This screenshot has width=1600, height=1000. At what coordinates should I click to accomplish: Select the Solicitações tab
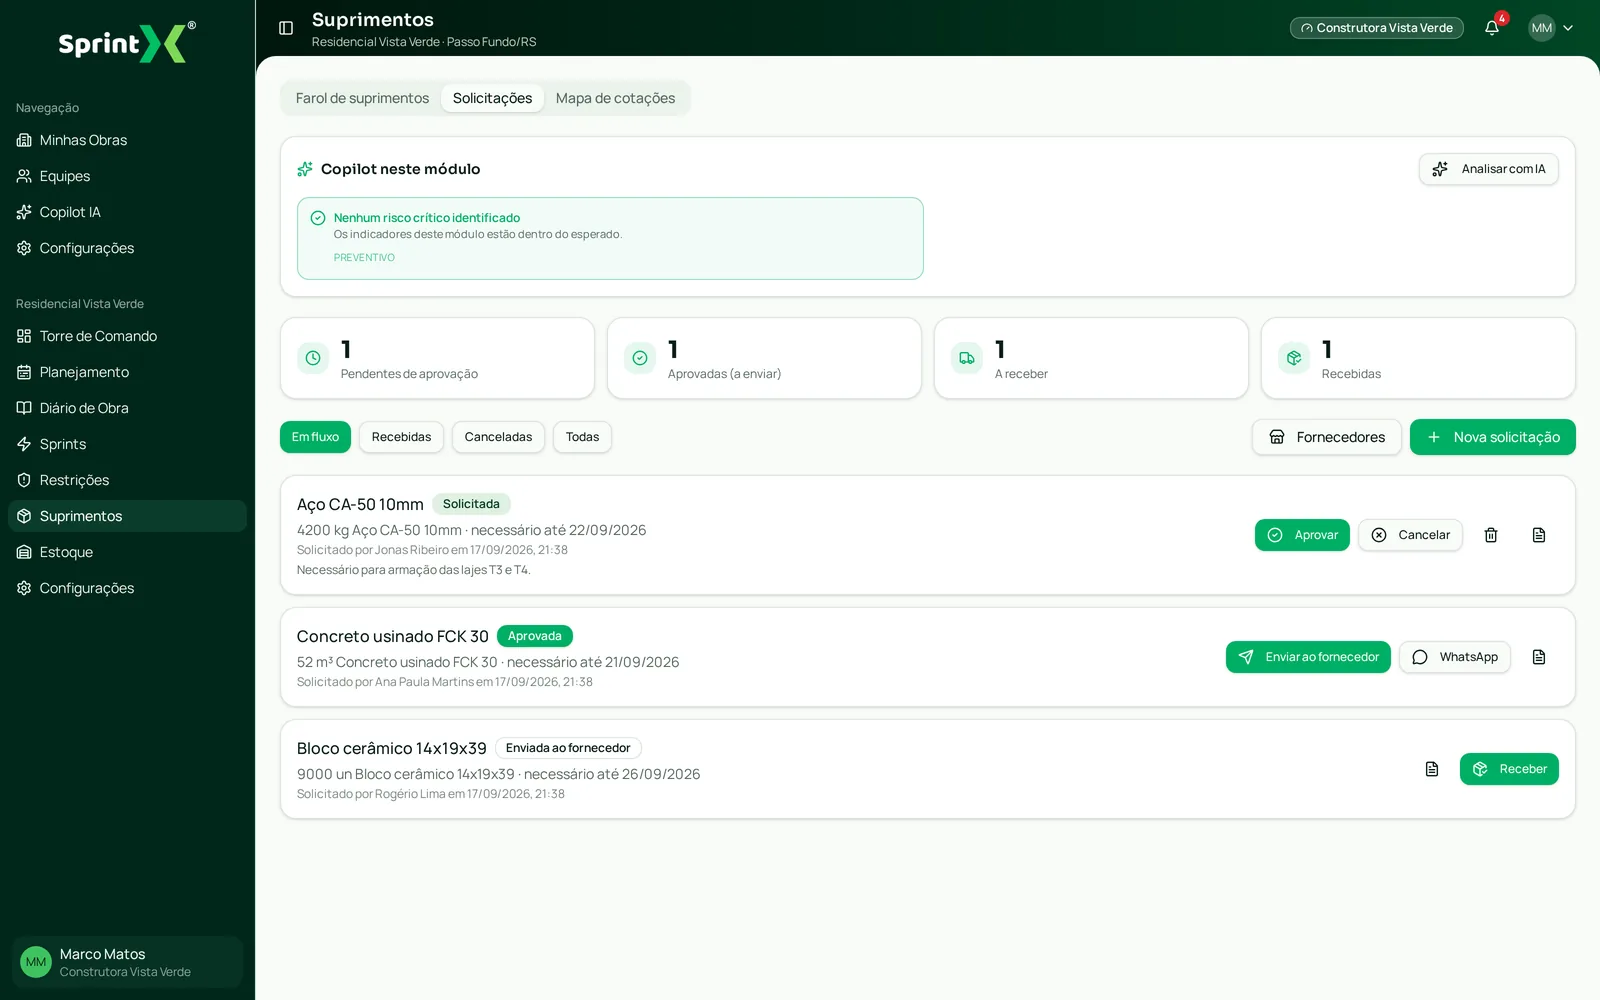[x=492, y=98]
